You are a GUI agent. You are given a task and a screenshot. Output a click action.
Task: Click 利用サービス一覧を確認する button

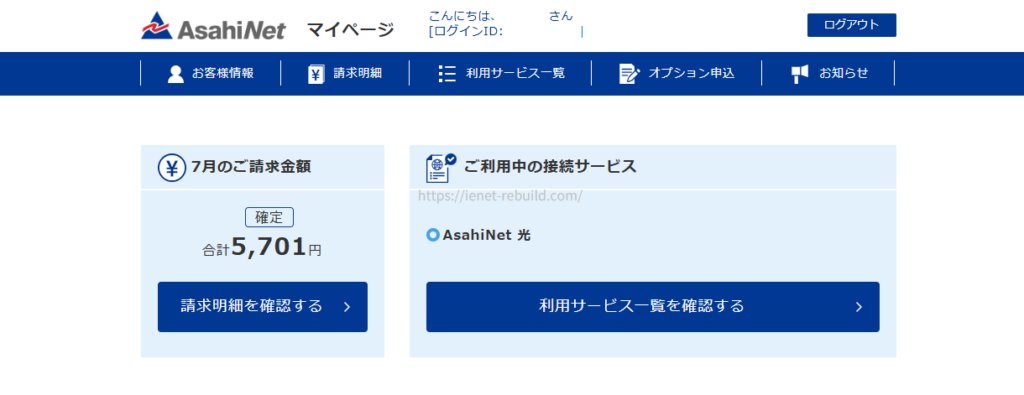pyautogui.click(x=652, y=307)
